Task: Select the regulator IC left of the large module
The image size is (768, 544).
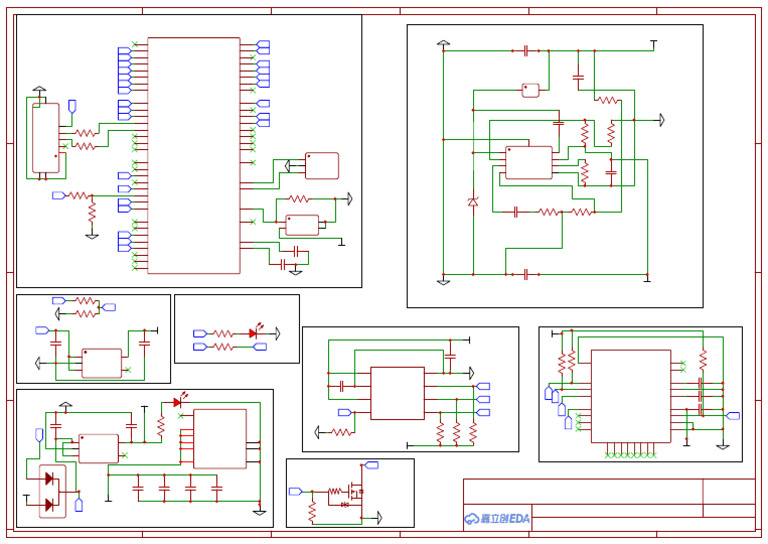Action: pos(98,448)
